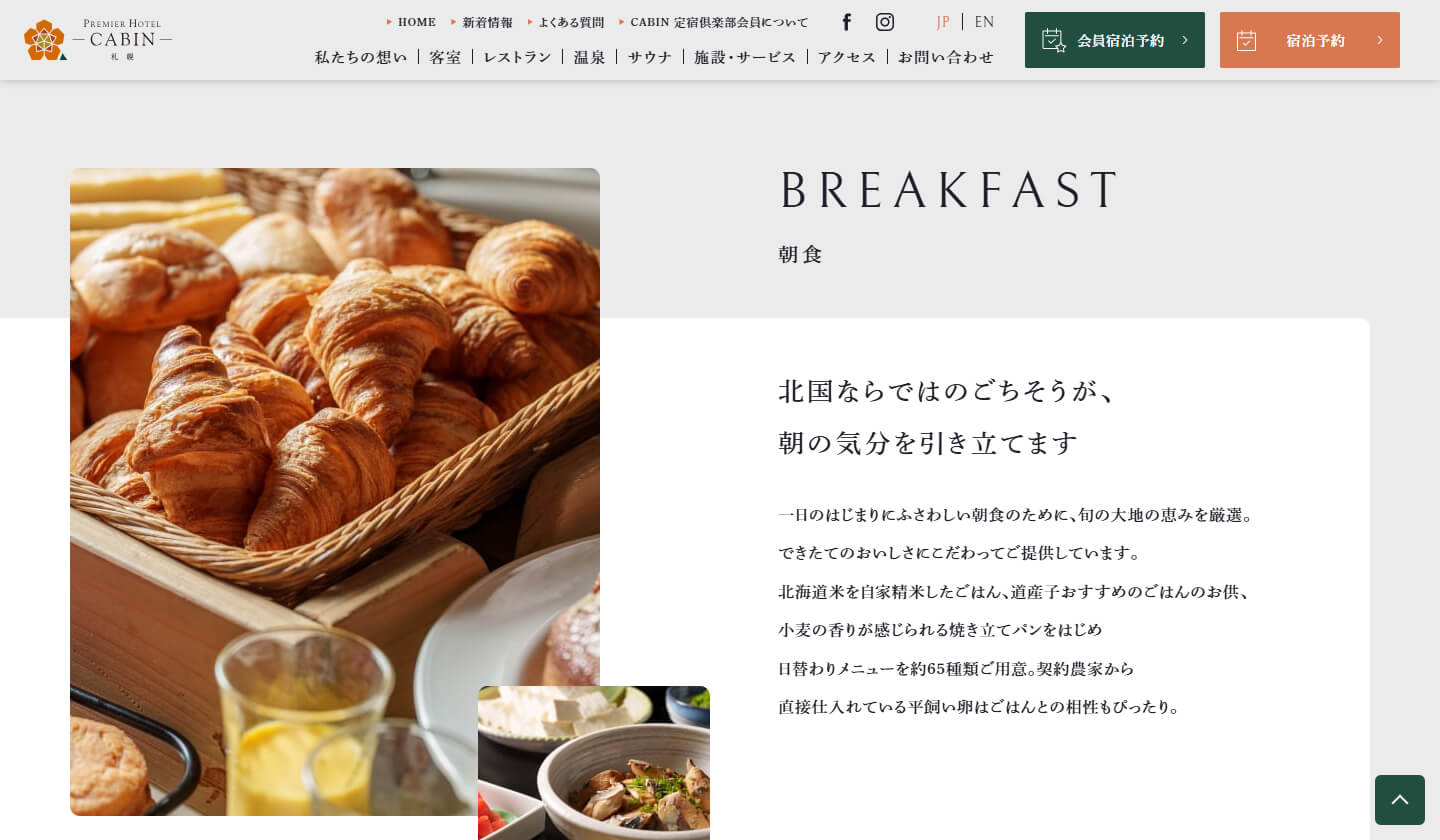This screenshot has width=1440, height=840.
Task: Click the Premier Hotel CABIN logo
Action: pos(98,40)
